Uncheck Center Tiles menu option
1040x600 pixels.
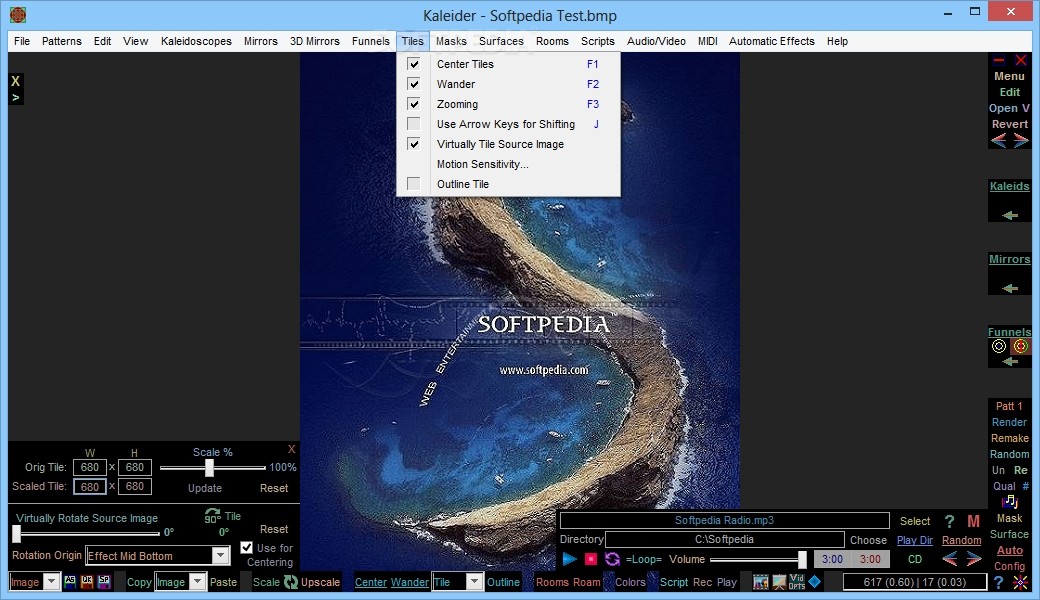pos(413,64)
